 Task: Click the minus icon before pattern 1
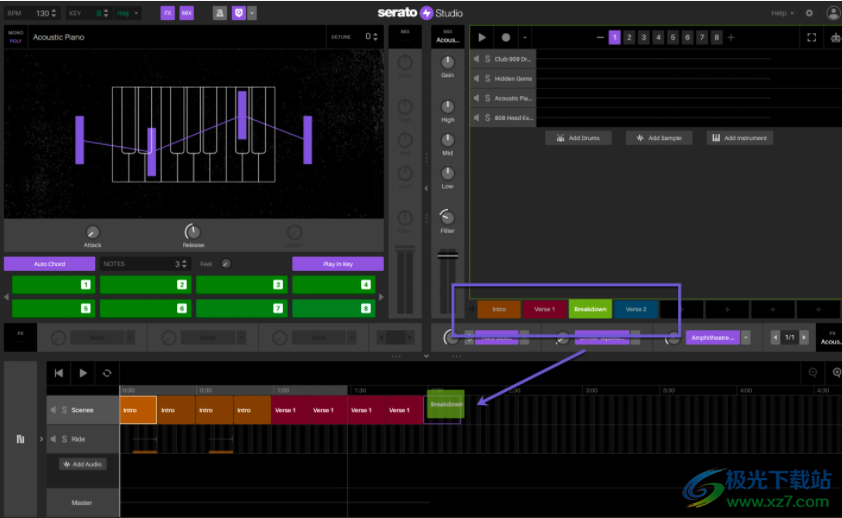pos(600,37)
